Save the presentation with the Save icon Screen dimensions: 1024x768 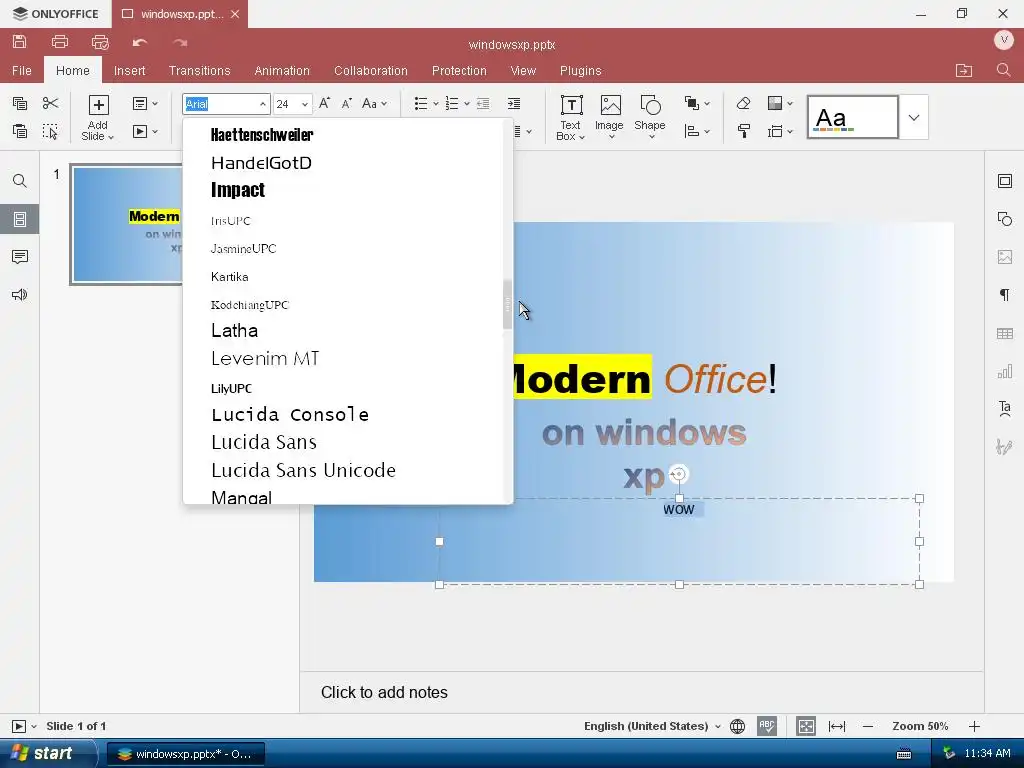pyautogui.click(x=20, y=42)
